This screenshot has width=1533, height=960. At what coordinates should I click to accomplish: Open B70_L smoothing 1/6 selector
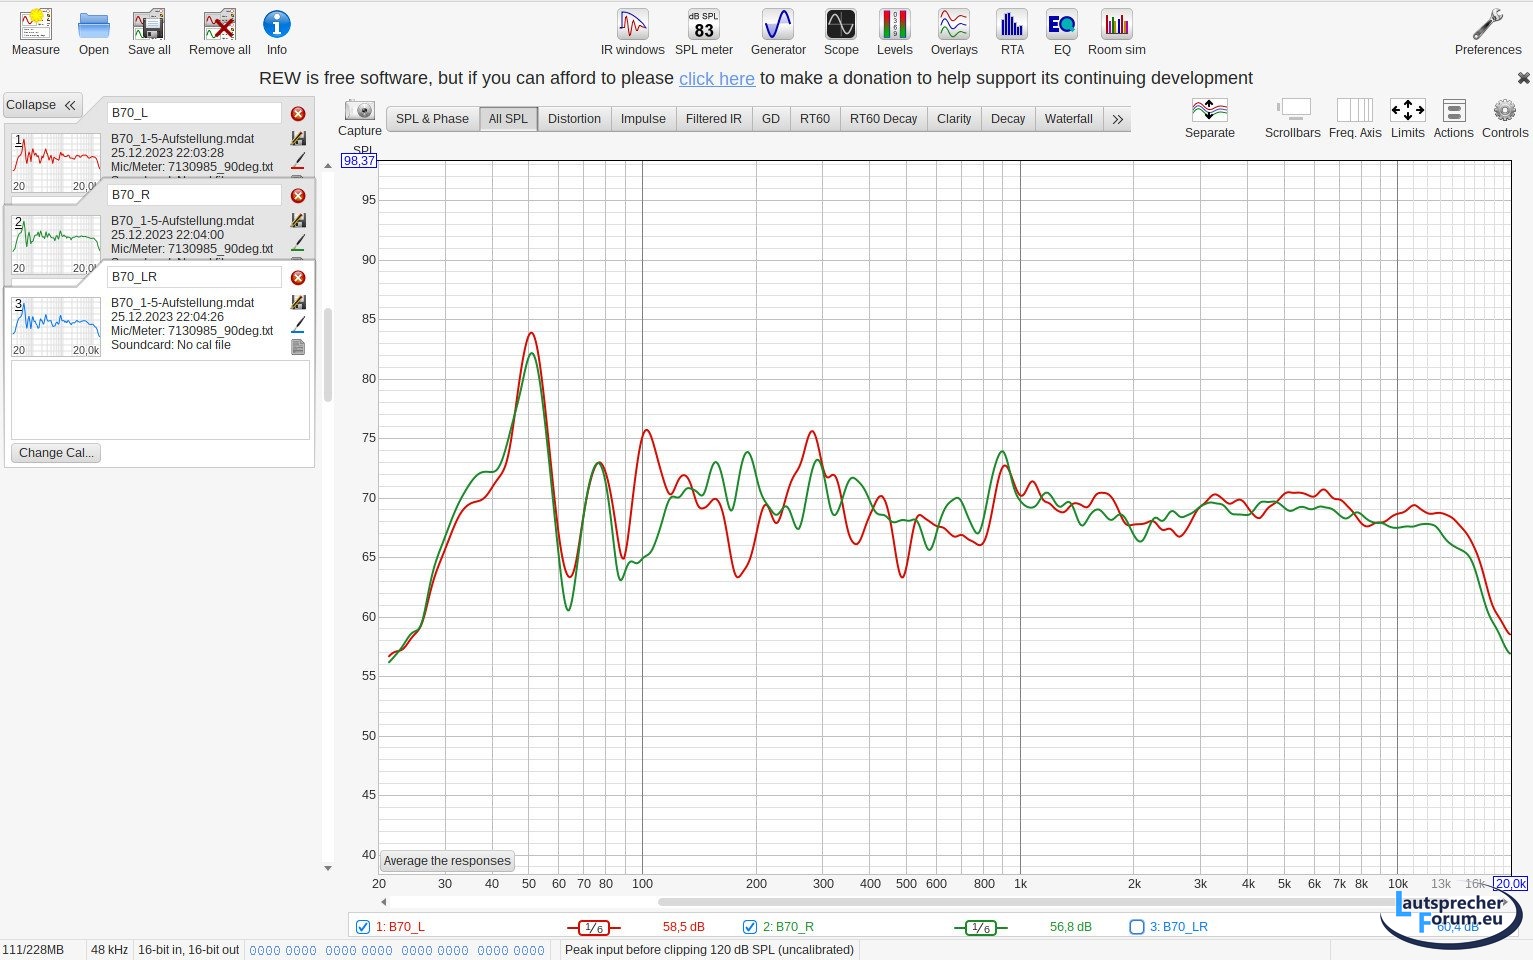point(594,928)
